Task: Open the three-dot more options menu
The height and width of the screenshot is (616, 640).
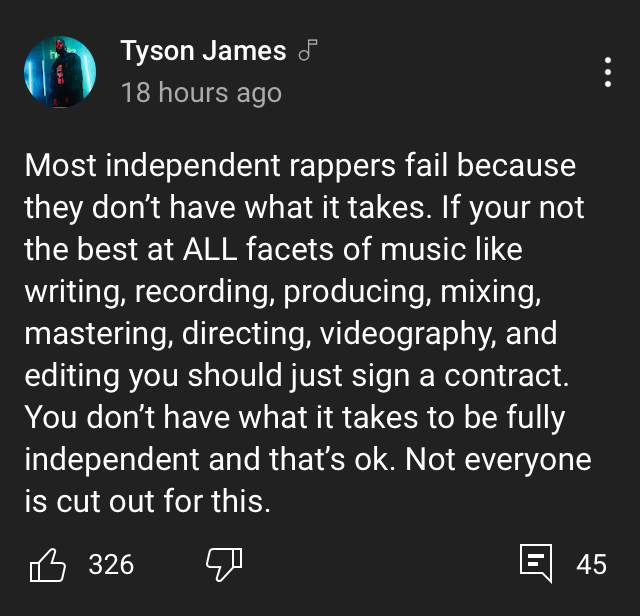Action: point(608,72)
